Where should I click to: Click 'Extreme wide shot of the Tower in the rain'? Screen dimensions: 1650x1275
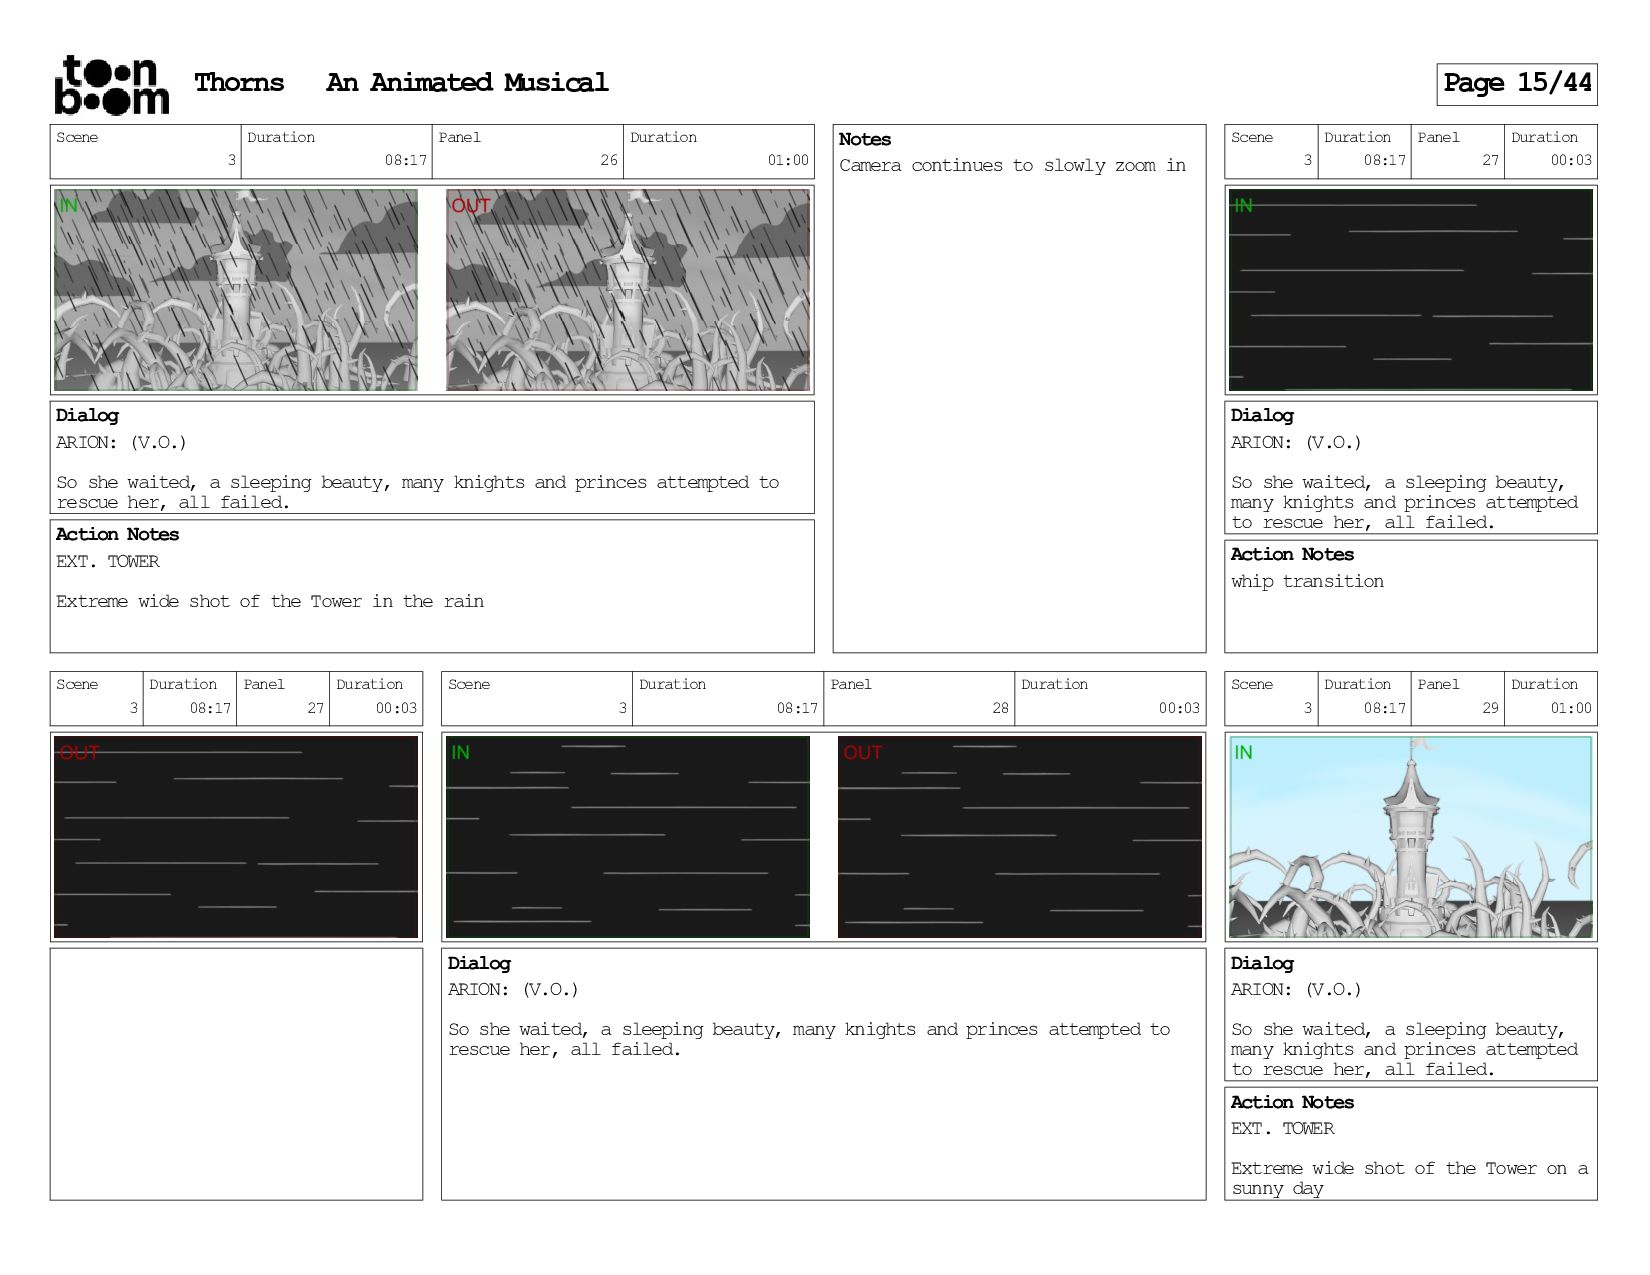[x=270, y=601]
